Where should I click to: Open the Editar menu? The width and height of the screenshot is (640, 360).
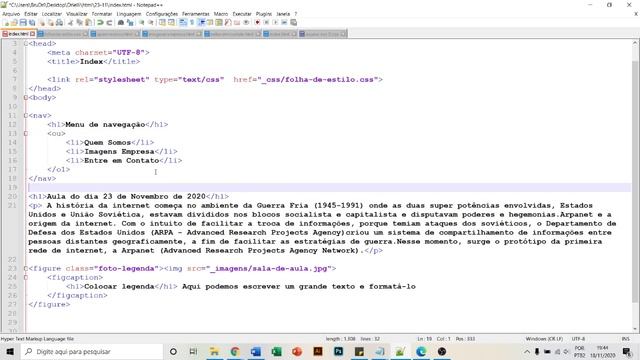(31, 14)
